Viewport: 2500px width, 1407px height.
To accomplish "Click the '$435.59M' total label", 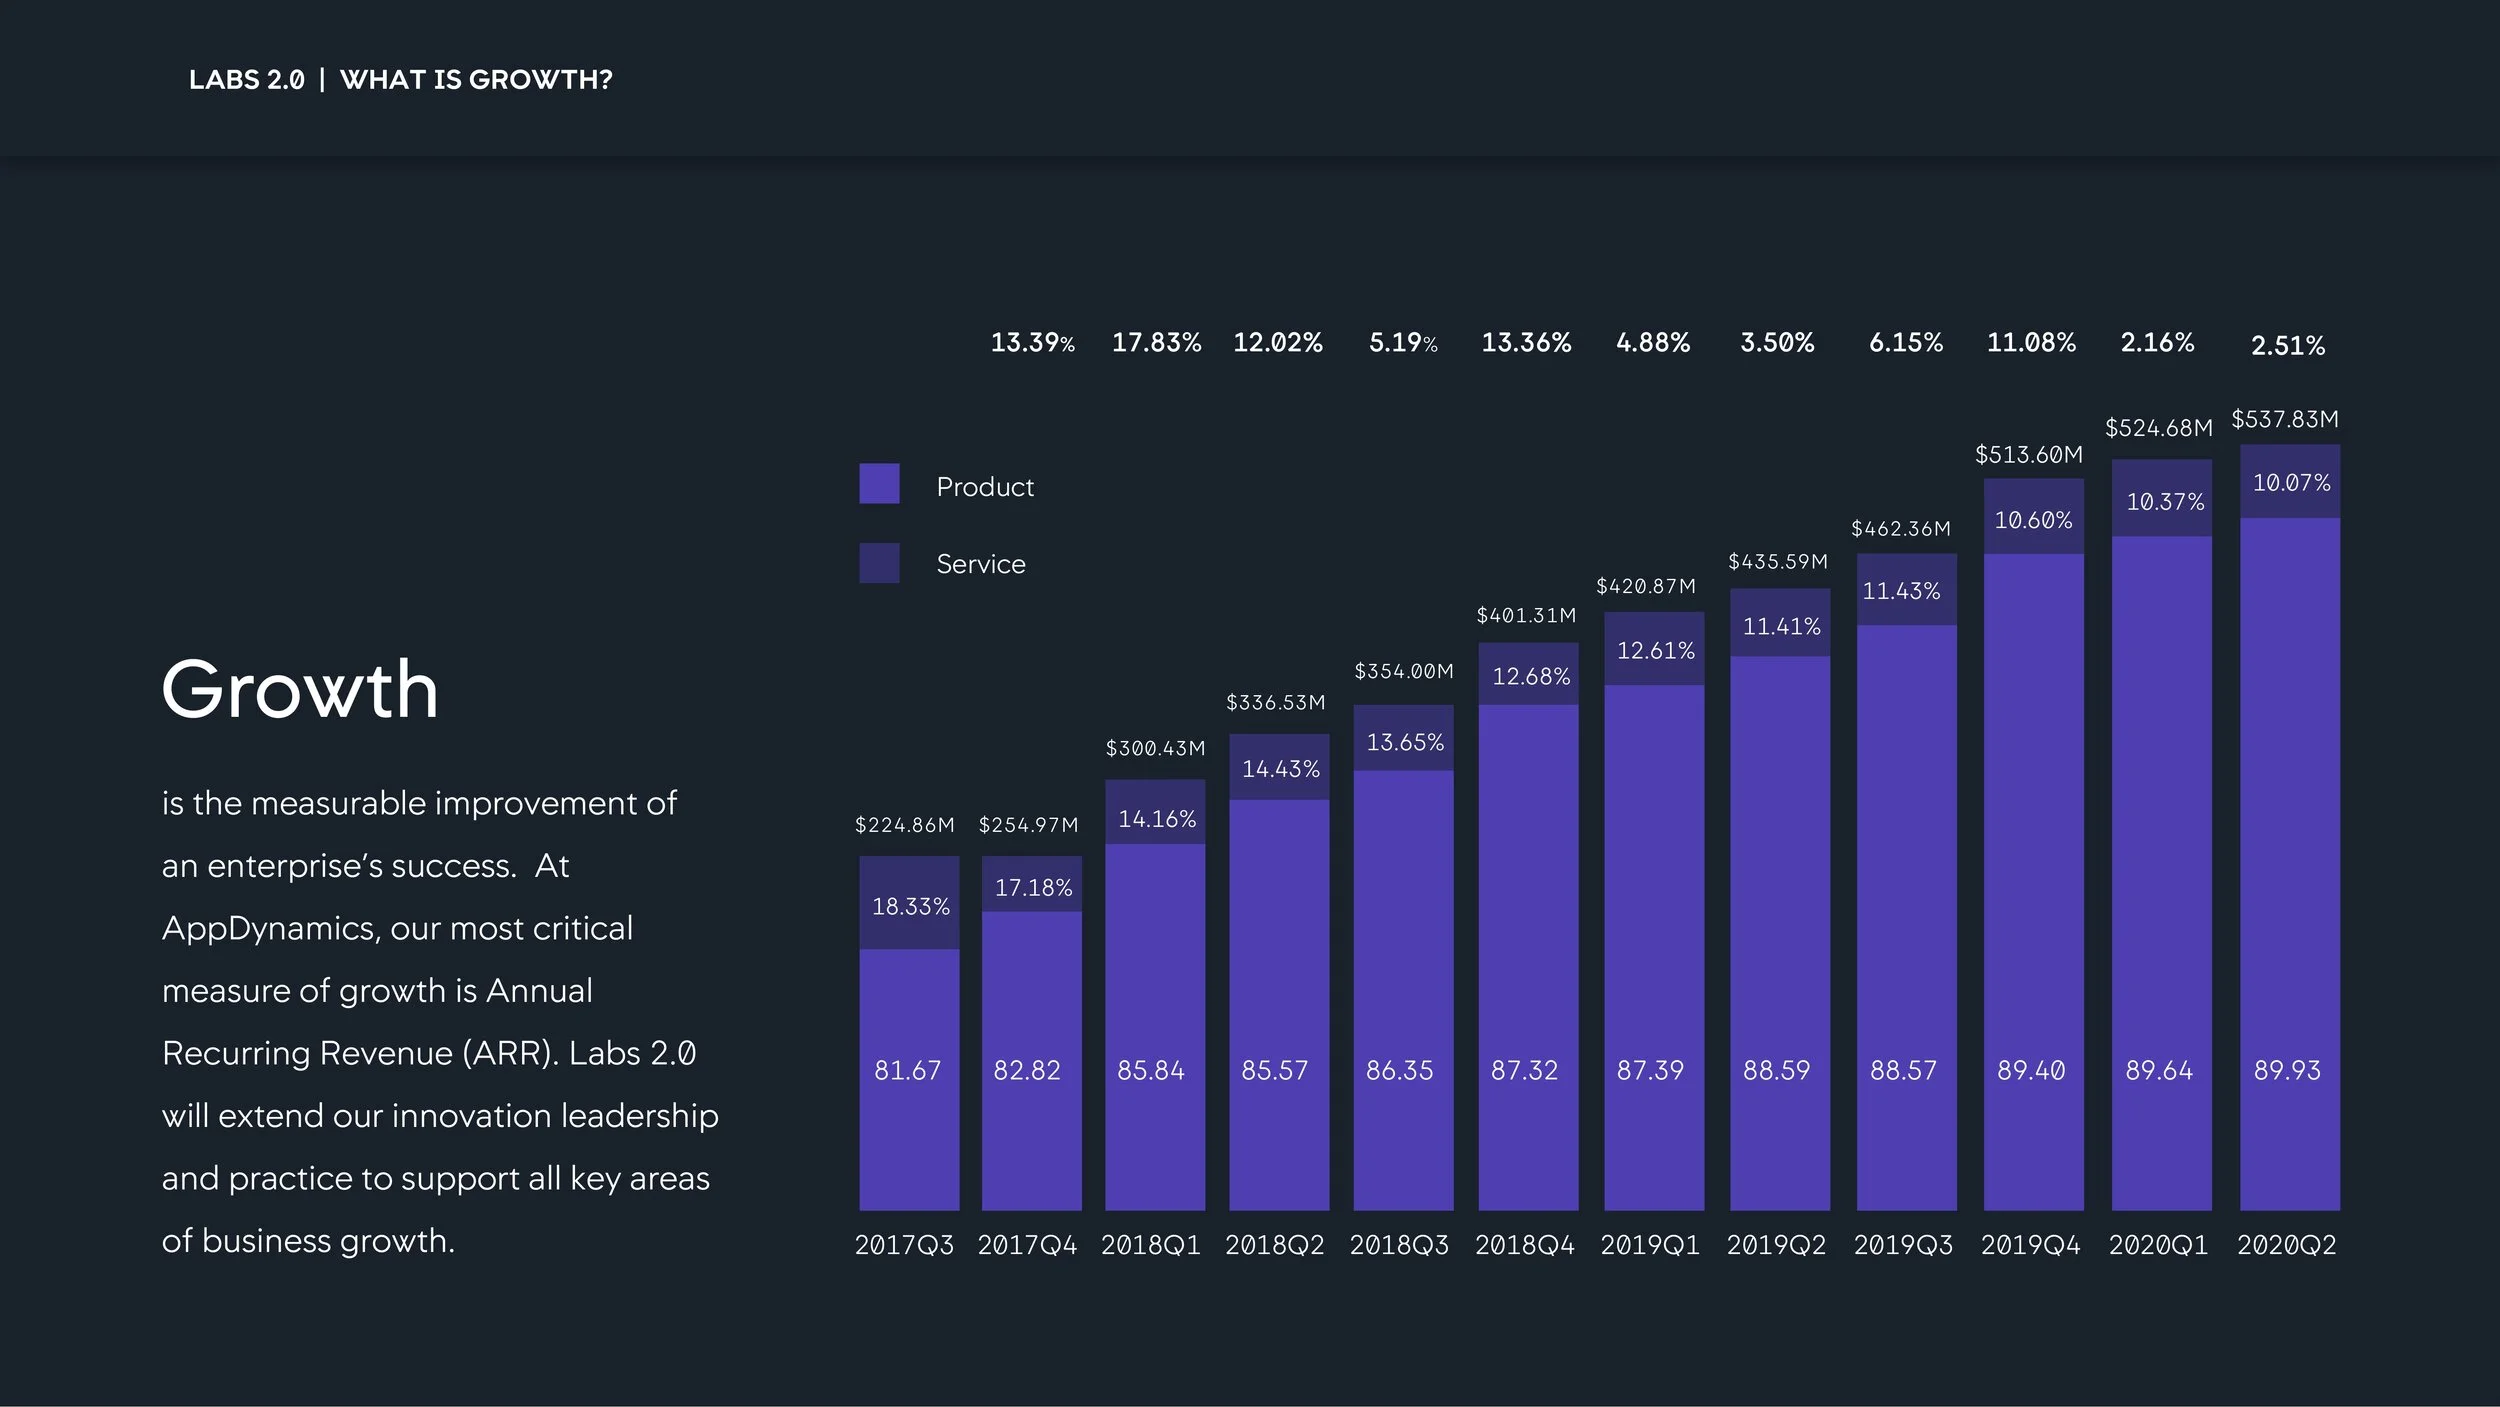I will [x=1778, y=561].
